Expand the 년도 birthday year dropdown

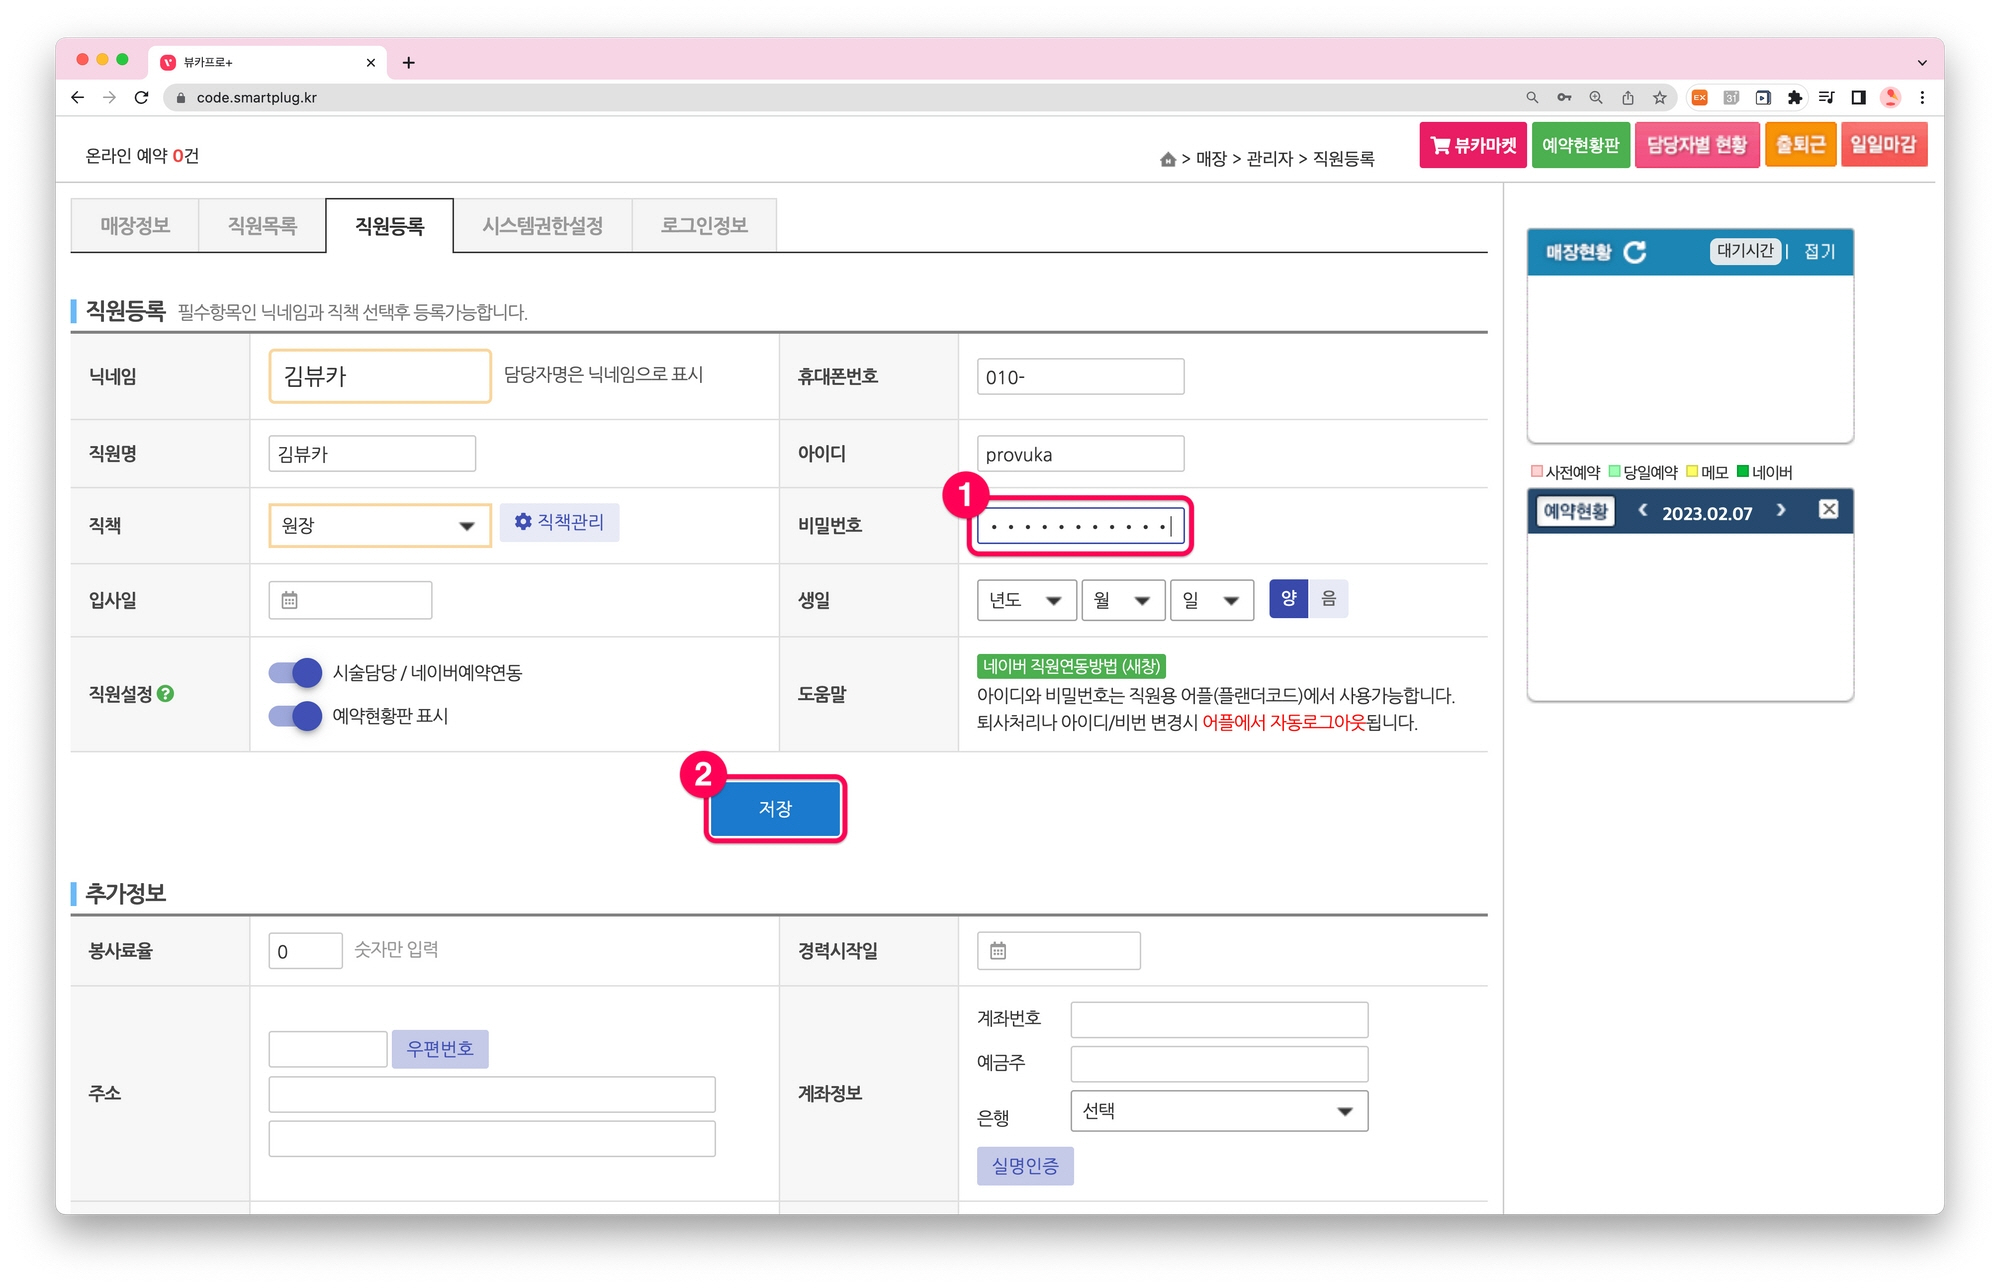(1025, 600)
